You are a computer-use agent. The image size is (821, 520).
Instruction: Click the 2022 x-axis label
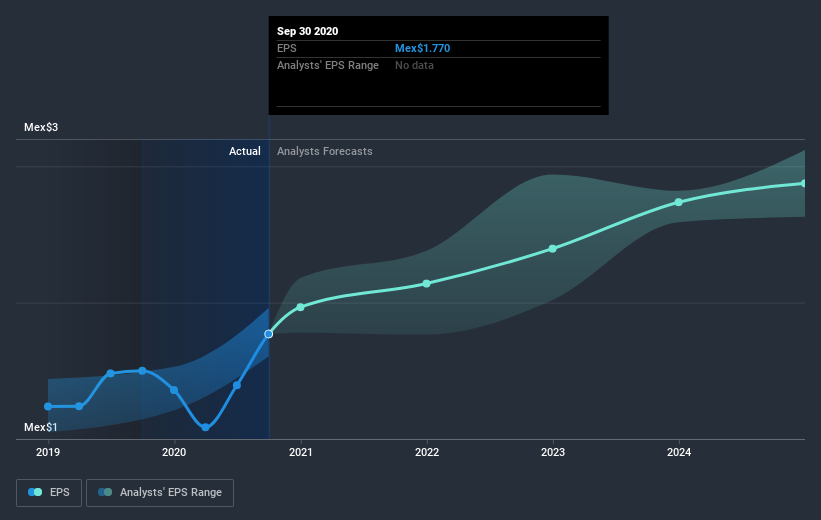[x=427, y=452]
